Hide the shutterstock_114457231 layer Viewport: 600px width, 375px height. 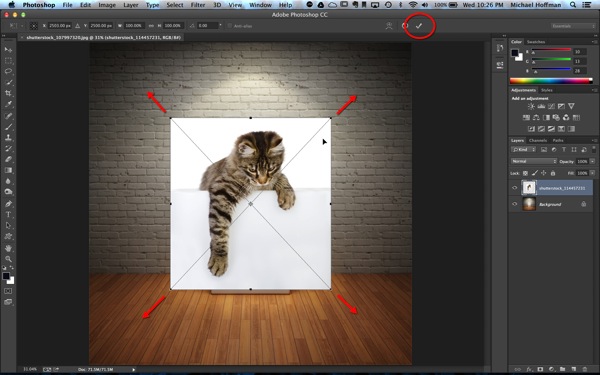click(515, 188)
